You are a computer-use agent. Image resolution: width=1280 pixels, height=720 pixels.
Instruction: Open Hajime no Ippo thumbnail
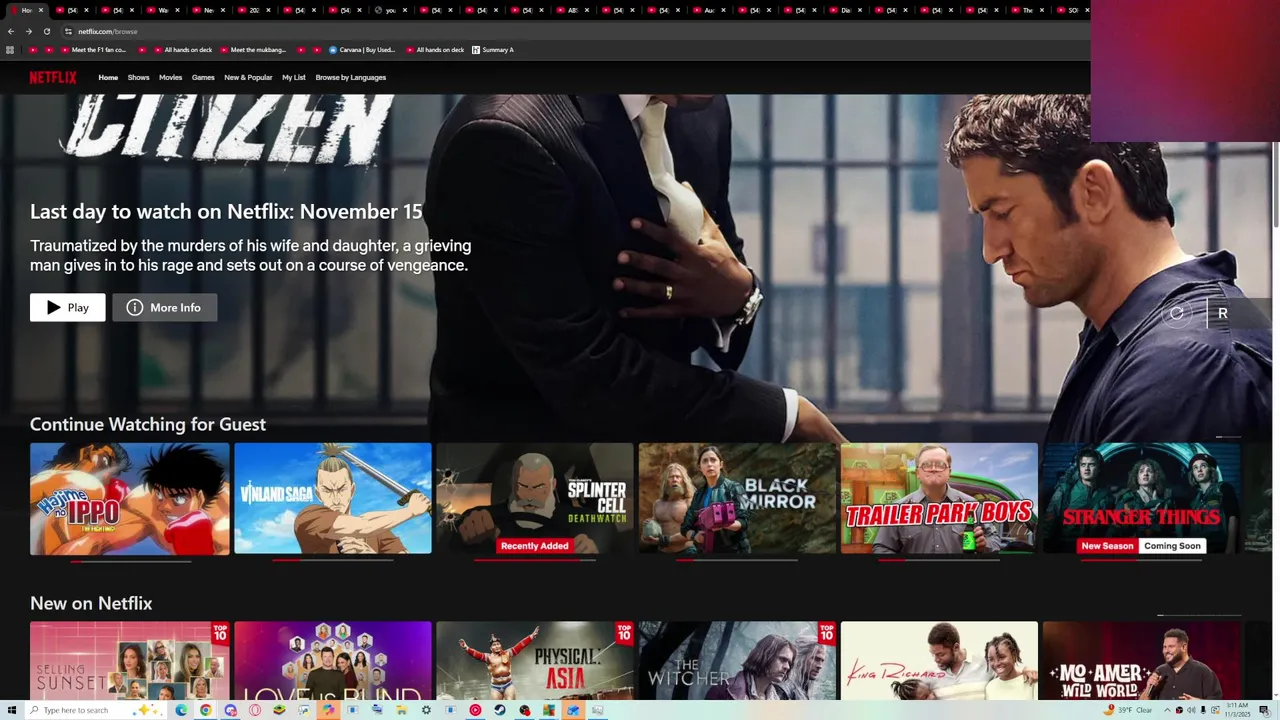130,499
